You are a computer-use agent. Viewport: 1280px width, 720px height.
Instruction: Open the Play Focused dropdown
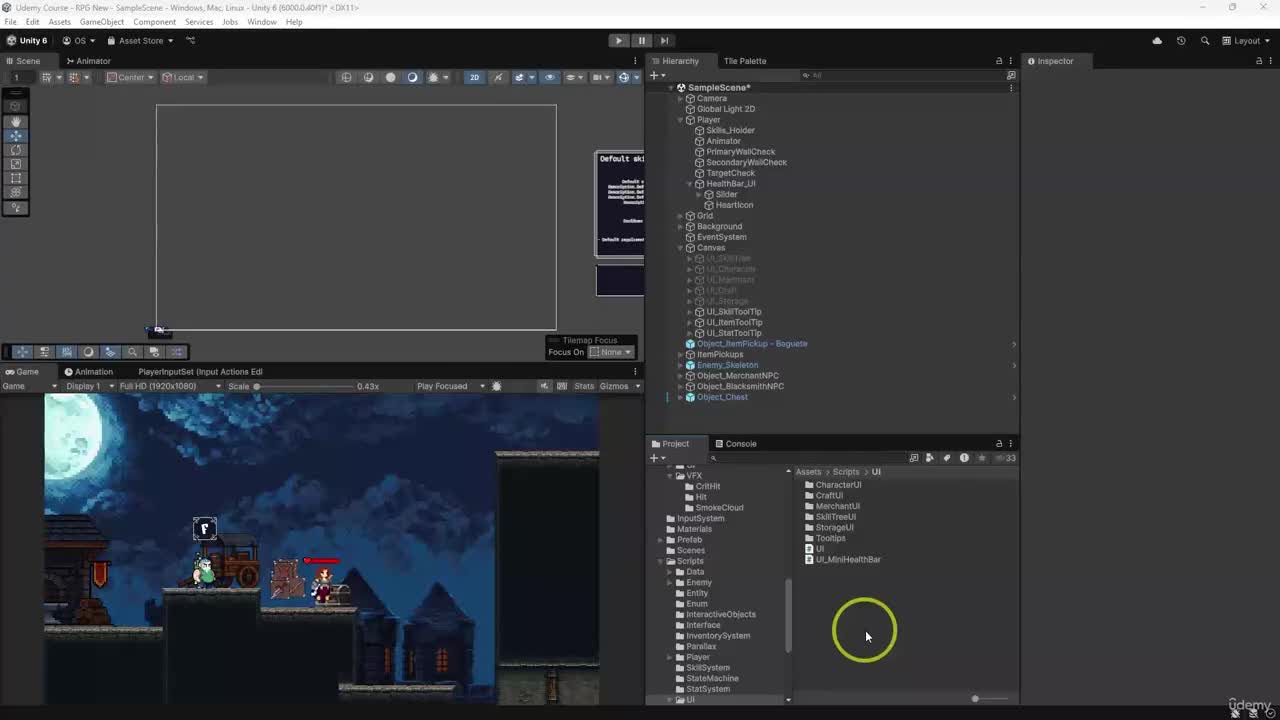[450, 386]
